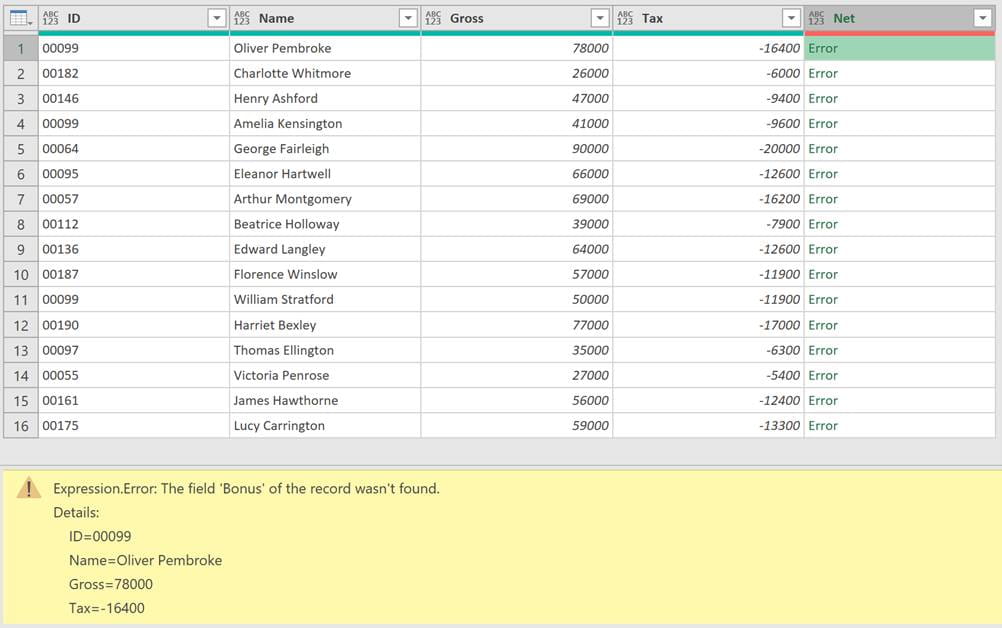Screen dimensions: 1002x628
Task: Click the Tax=-16400 detail line
Action: coord(107,608)
